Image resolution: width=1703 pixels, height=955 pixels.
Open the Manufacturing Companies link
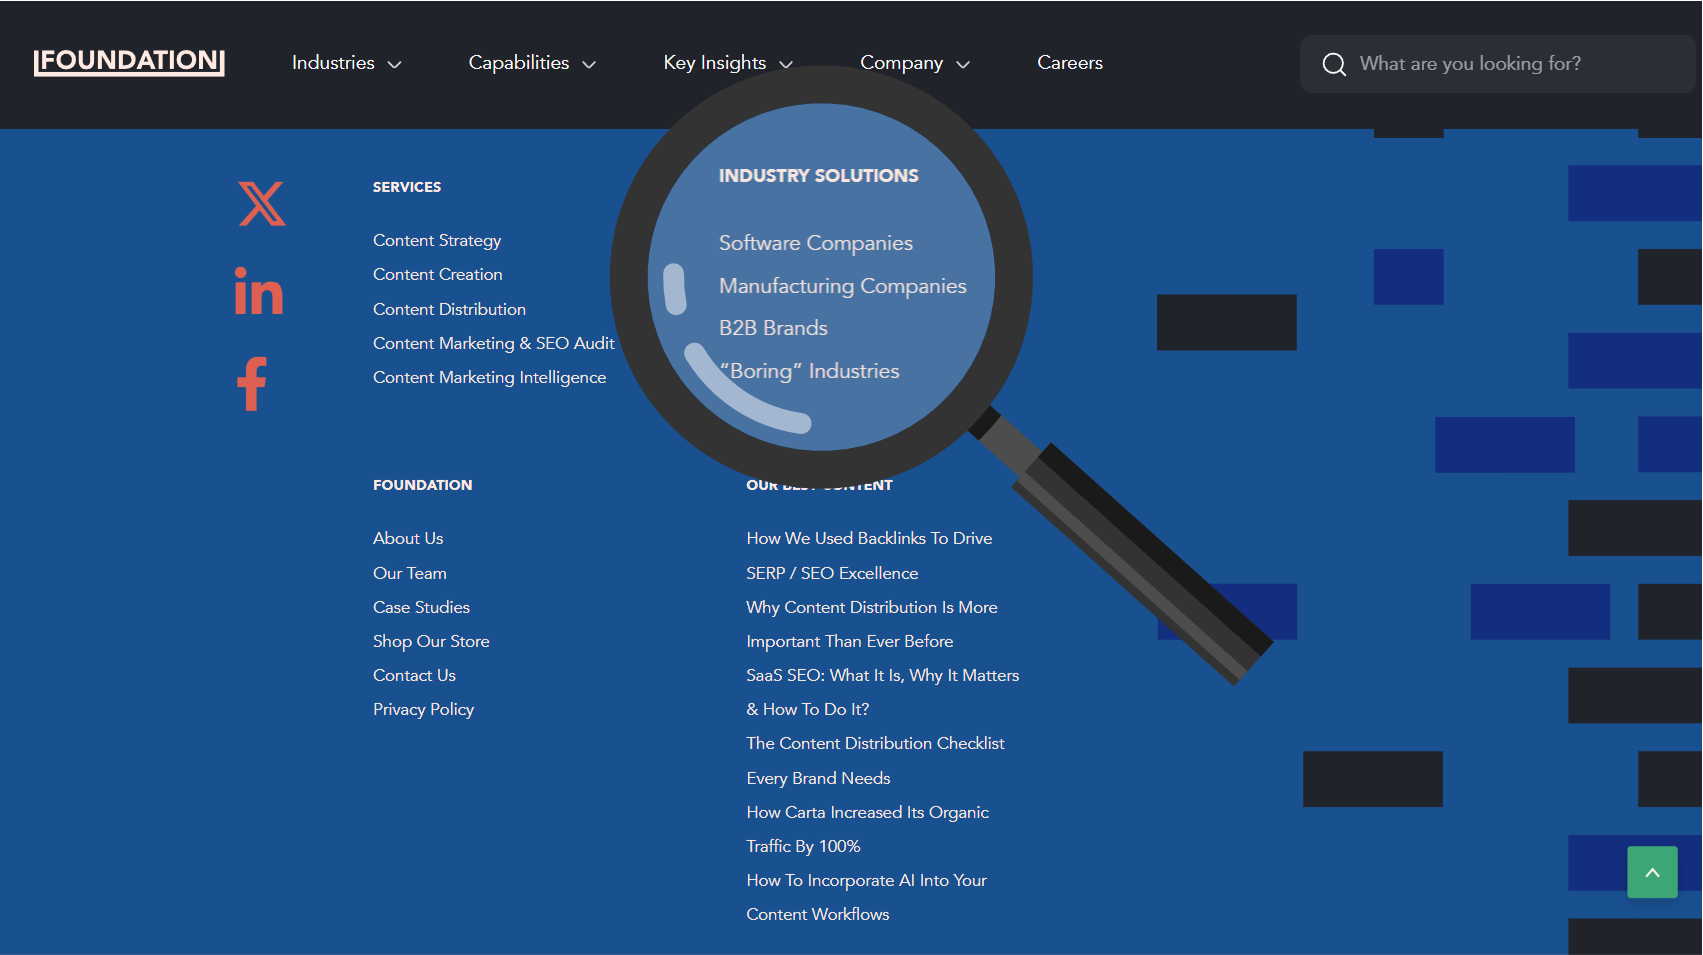pyautogui.click(x=842, y=286)
